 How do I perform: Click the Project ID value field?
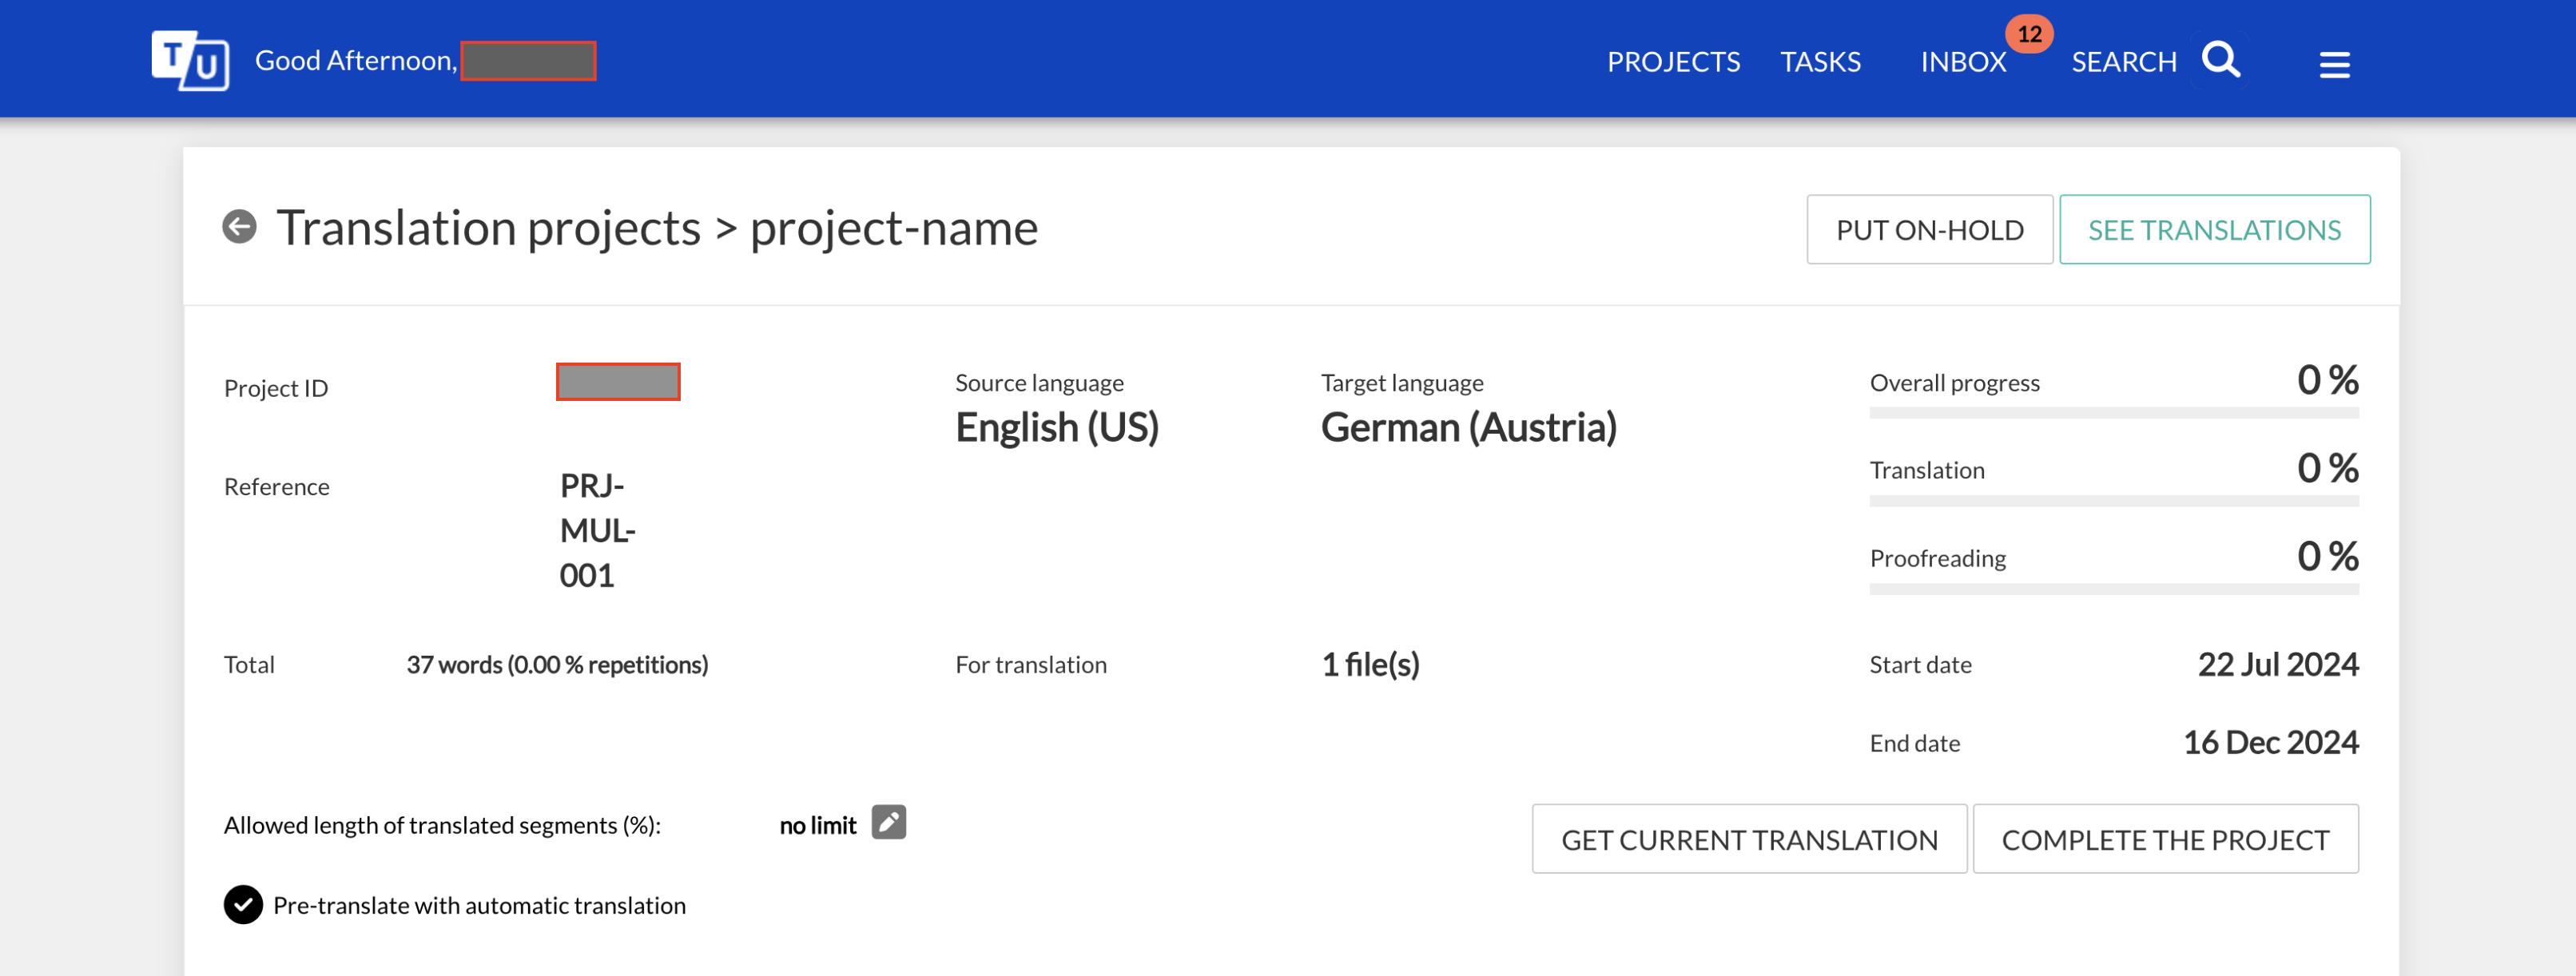pyautogui.click(x=619, y=381)
